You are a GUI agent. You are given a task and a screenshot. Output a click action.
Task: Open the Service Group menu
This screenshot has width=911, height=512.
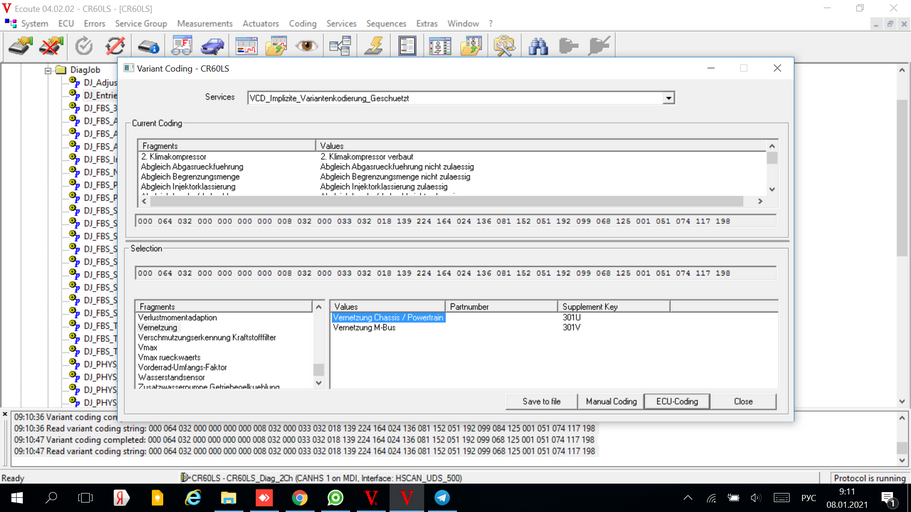coord(141,24)
